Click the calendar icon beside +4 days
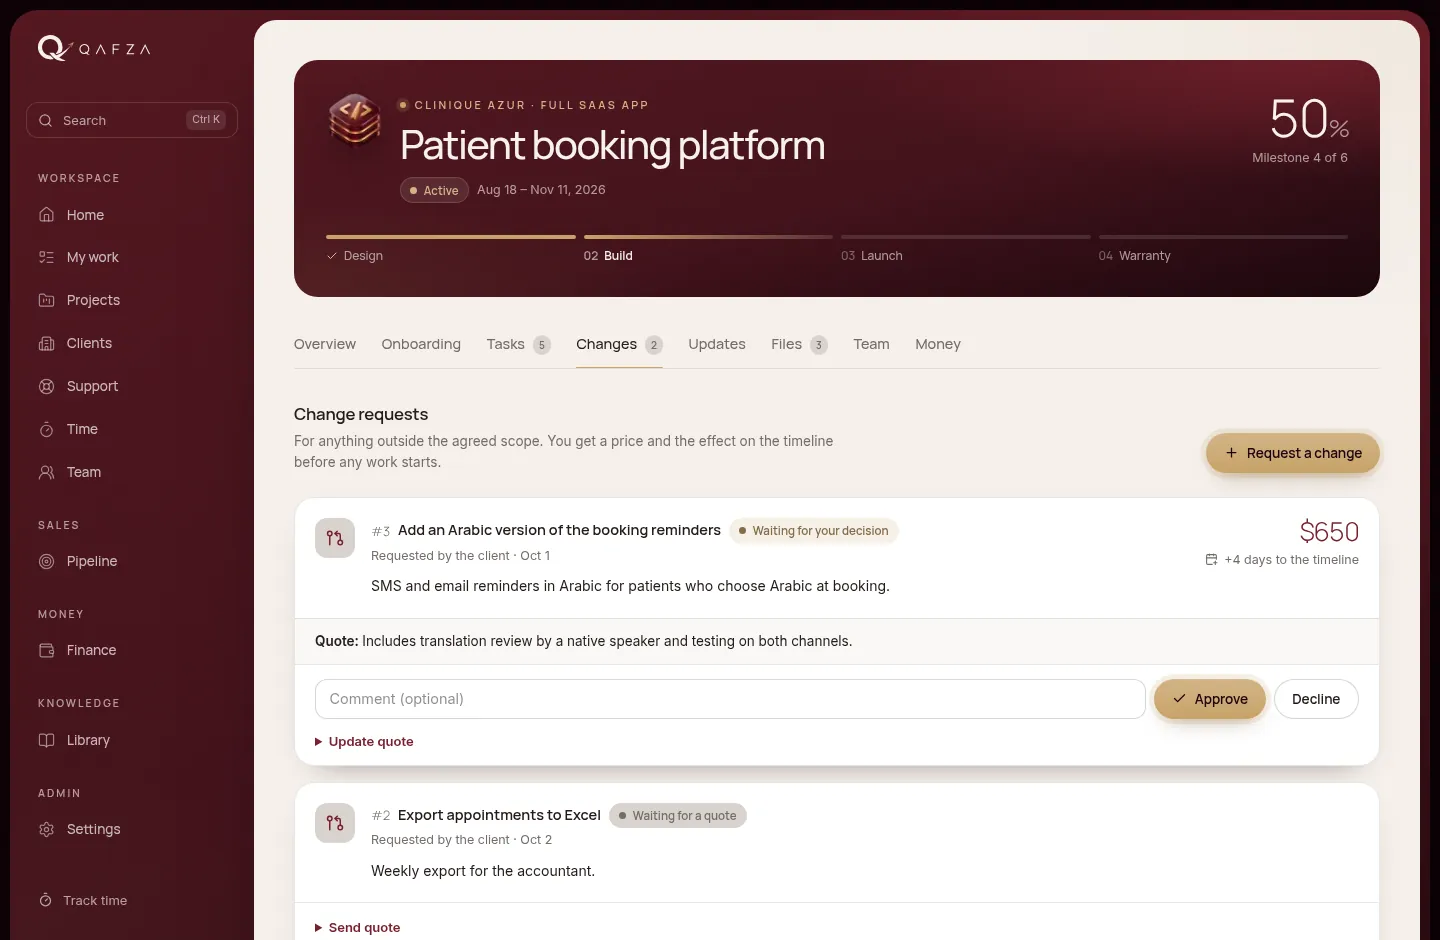1440x940 pixels. point(1211,560)
